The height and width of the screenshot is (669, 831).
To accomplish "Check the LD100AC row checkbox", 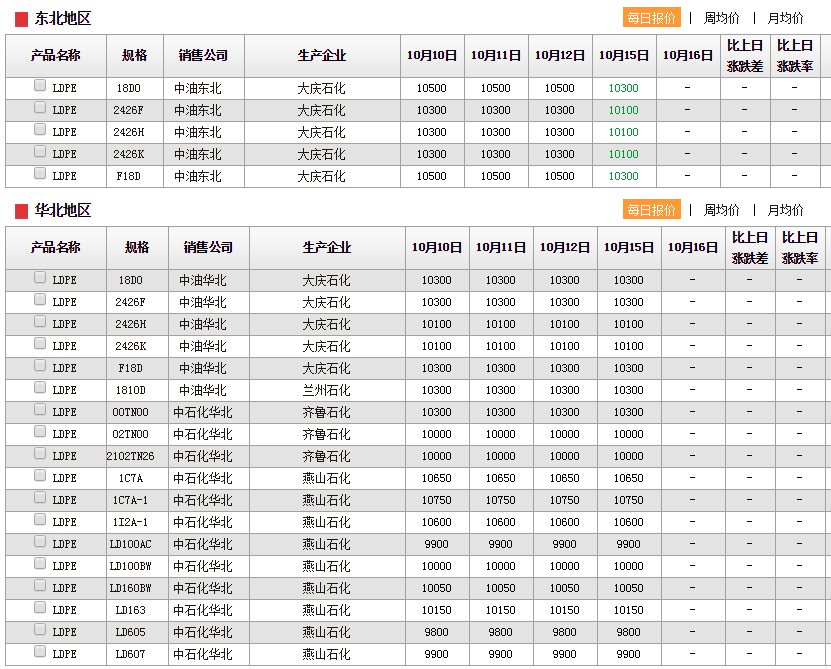I will click(40, 541).
